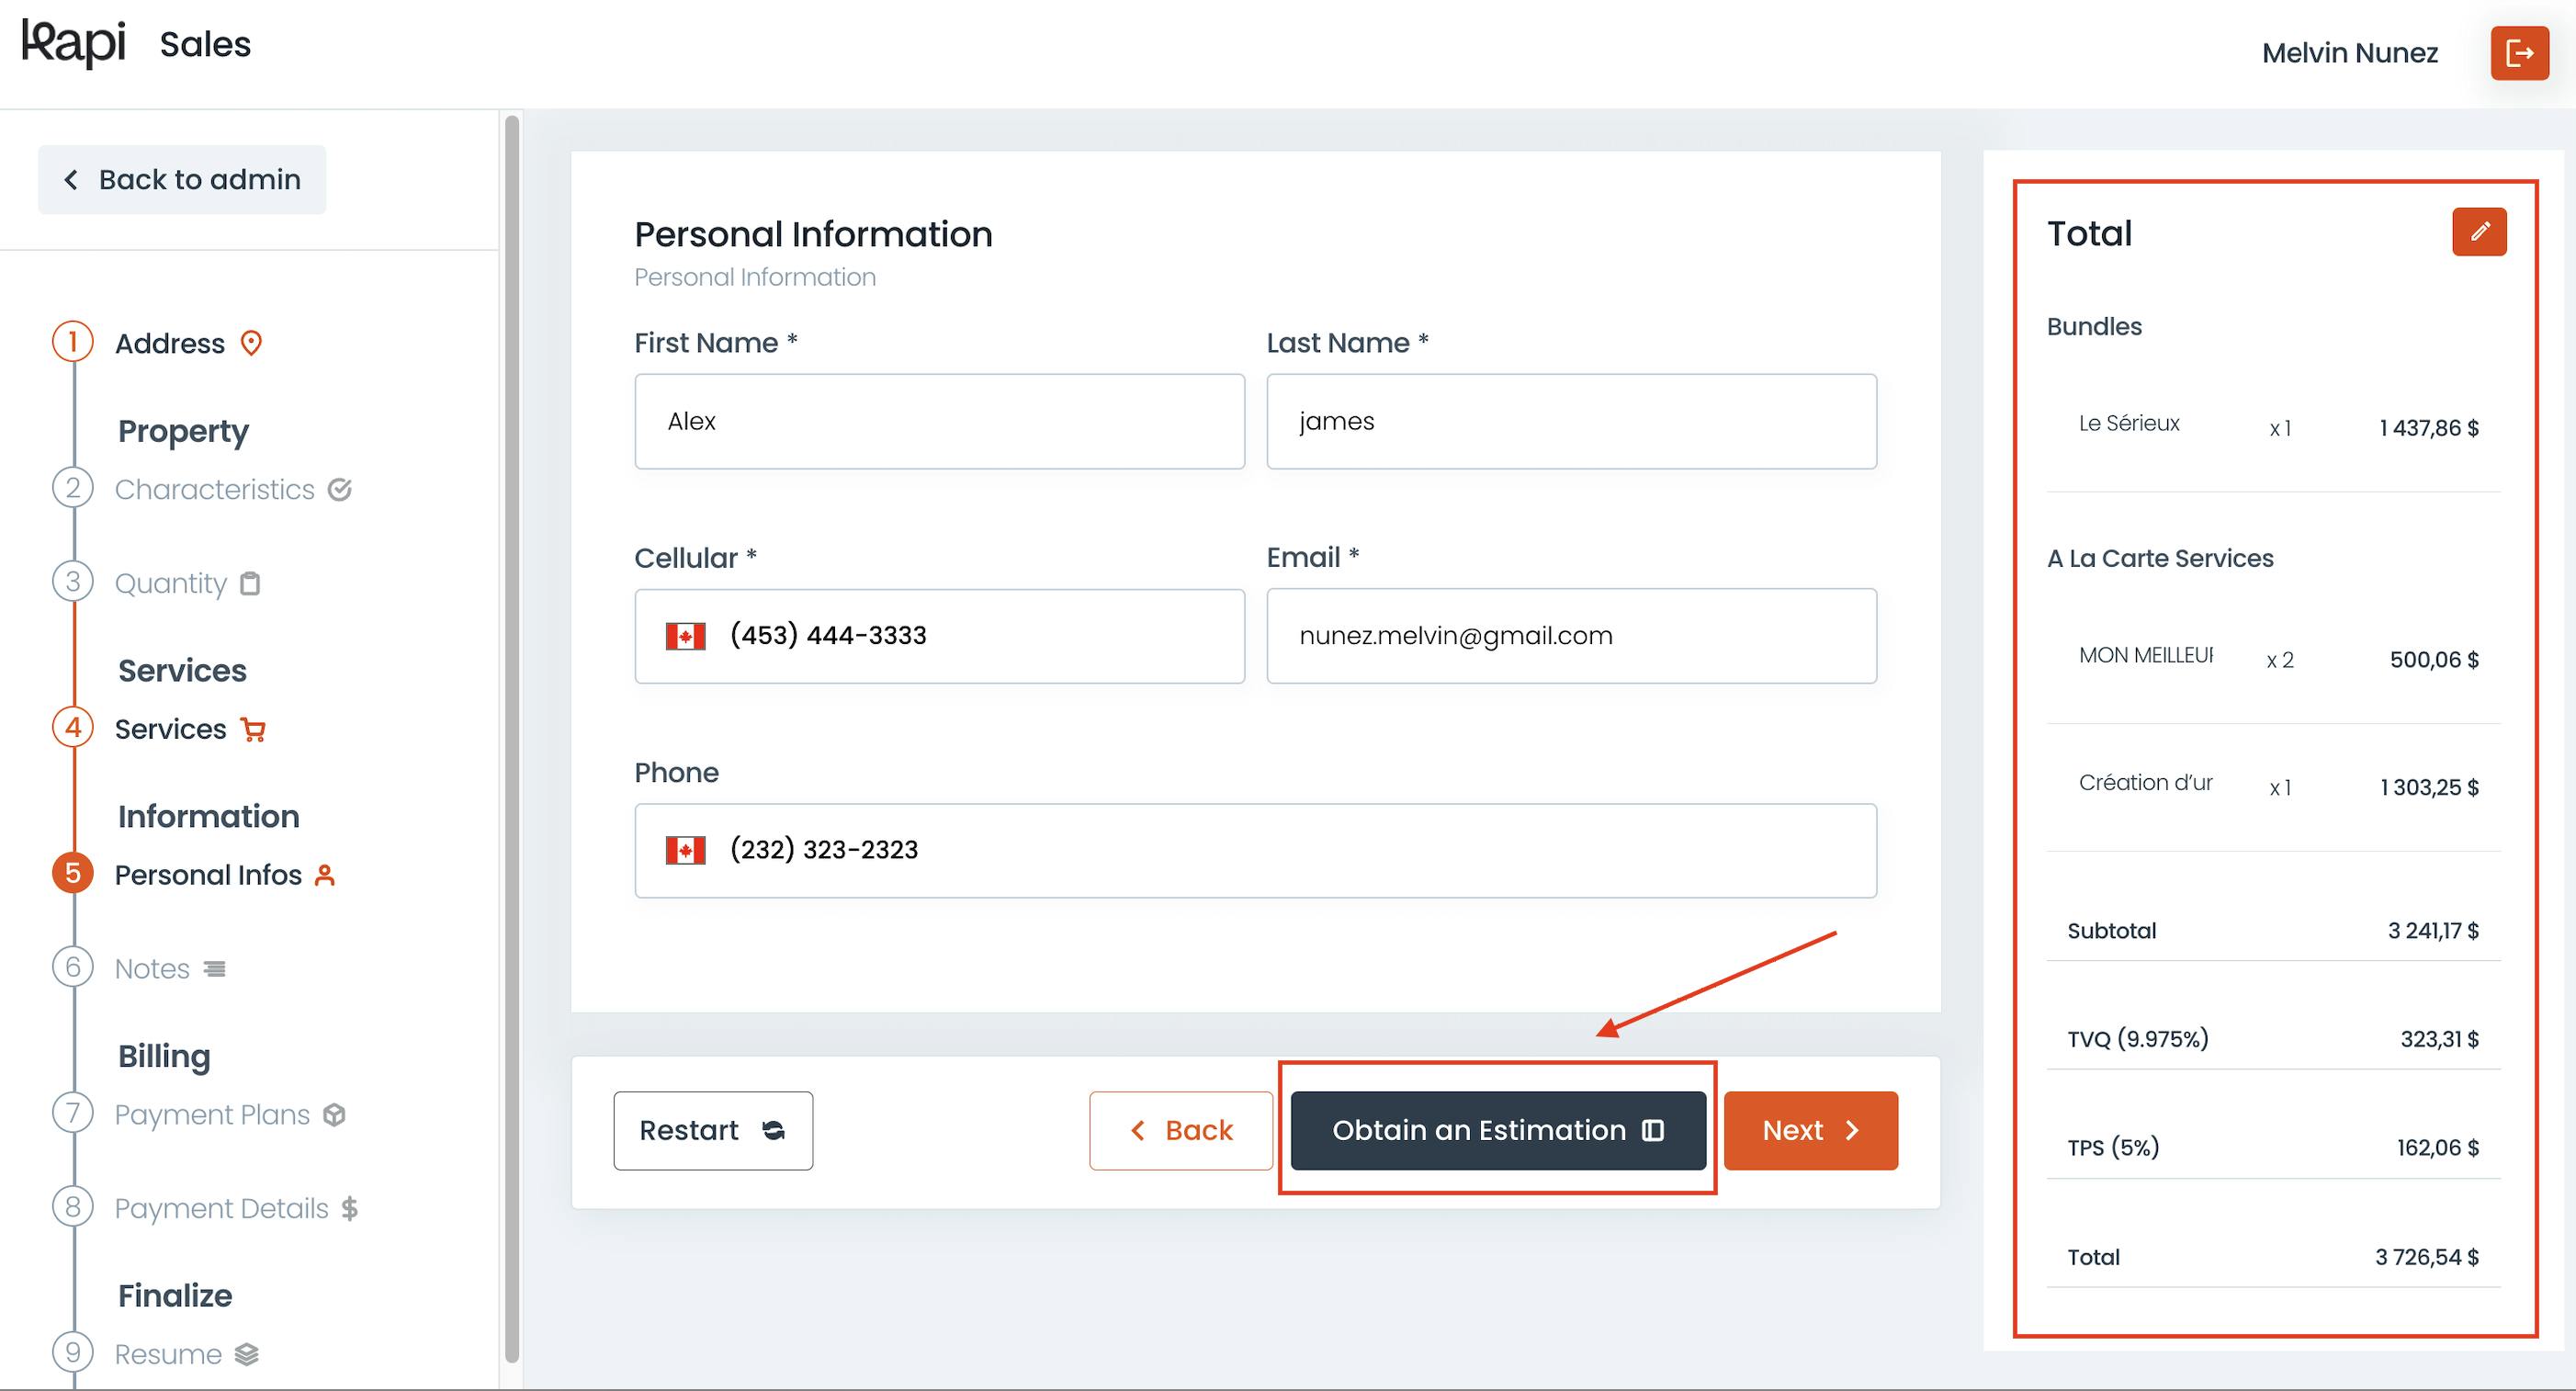The width and height of the screenshot is (2576, 1391).
Task: Click the Characteristics check badge icon
Action: (x=340, y=489)
